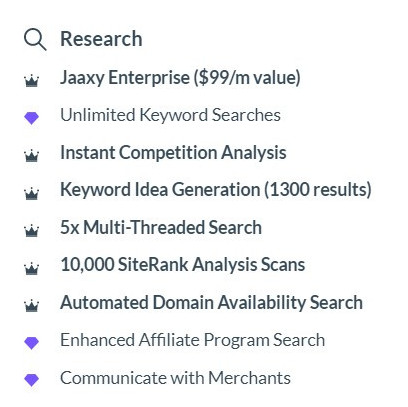Select the Research heading text
Image resolution: width=408 pixels, height=407 pixels.
(101, 39)
